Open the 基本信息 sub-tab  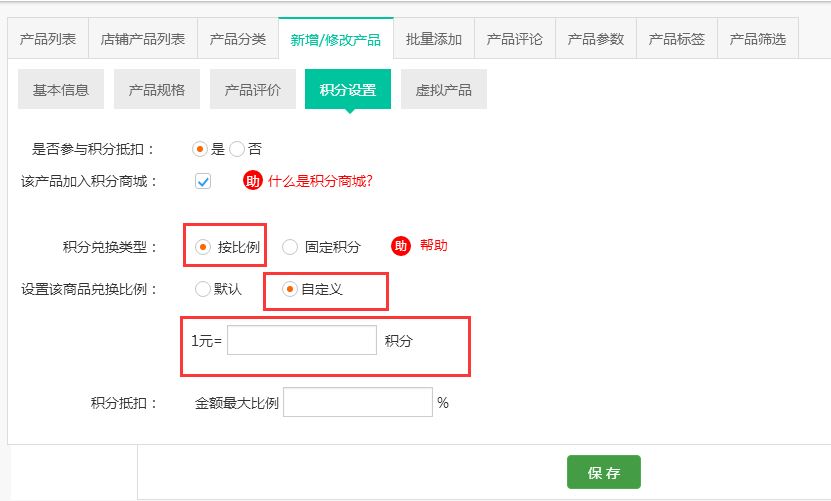[61, 90]
